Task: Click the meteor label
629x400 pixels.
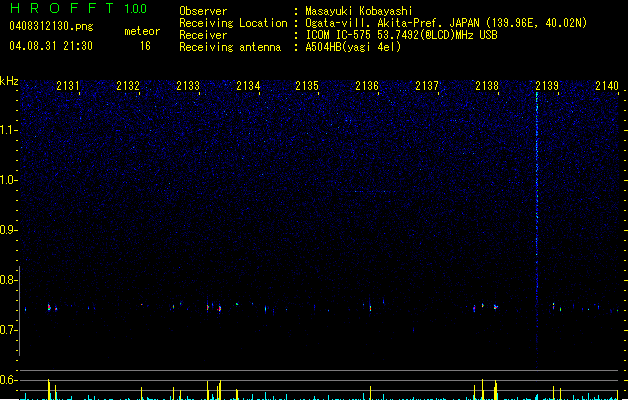Action: click(142, 31)
